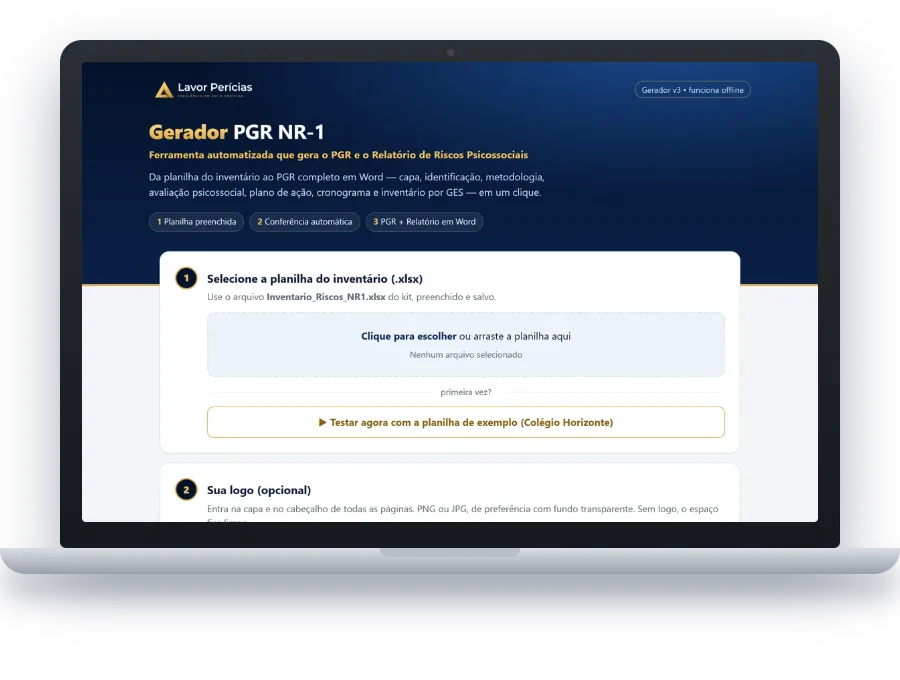Click the 'primeira vez?' divider label
The width and height of the screenshot is (900, 680).
(x=465, y=393)
